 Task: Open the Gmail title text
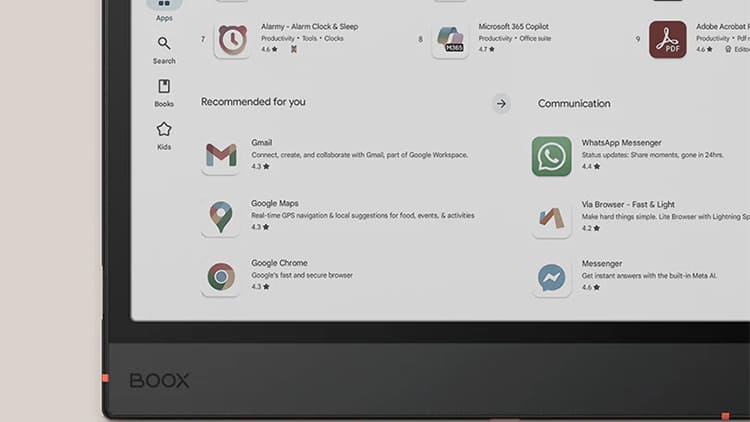[x=262, y=143]
